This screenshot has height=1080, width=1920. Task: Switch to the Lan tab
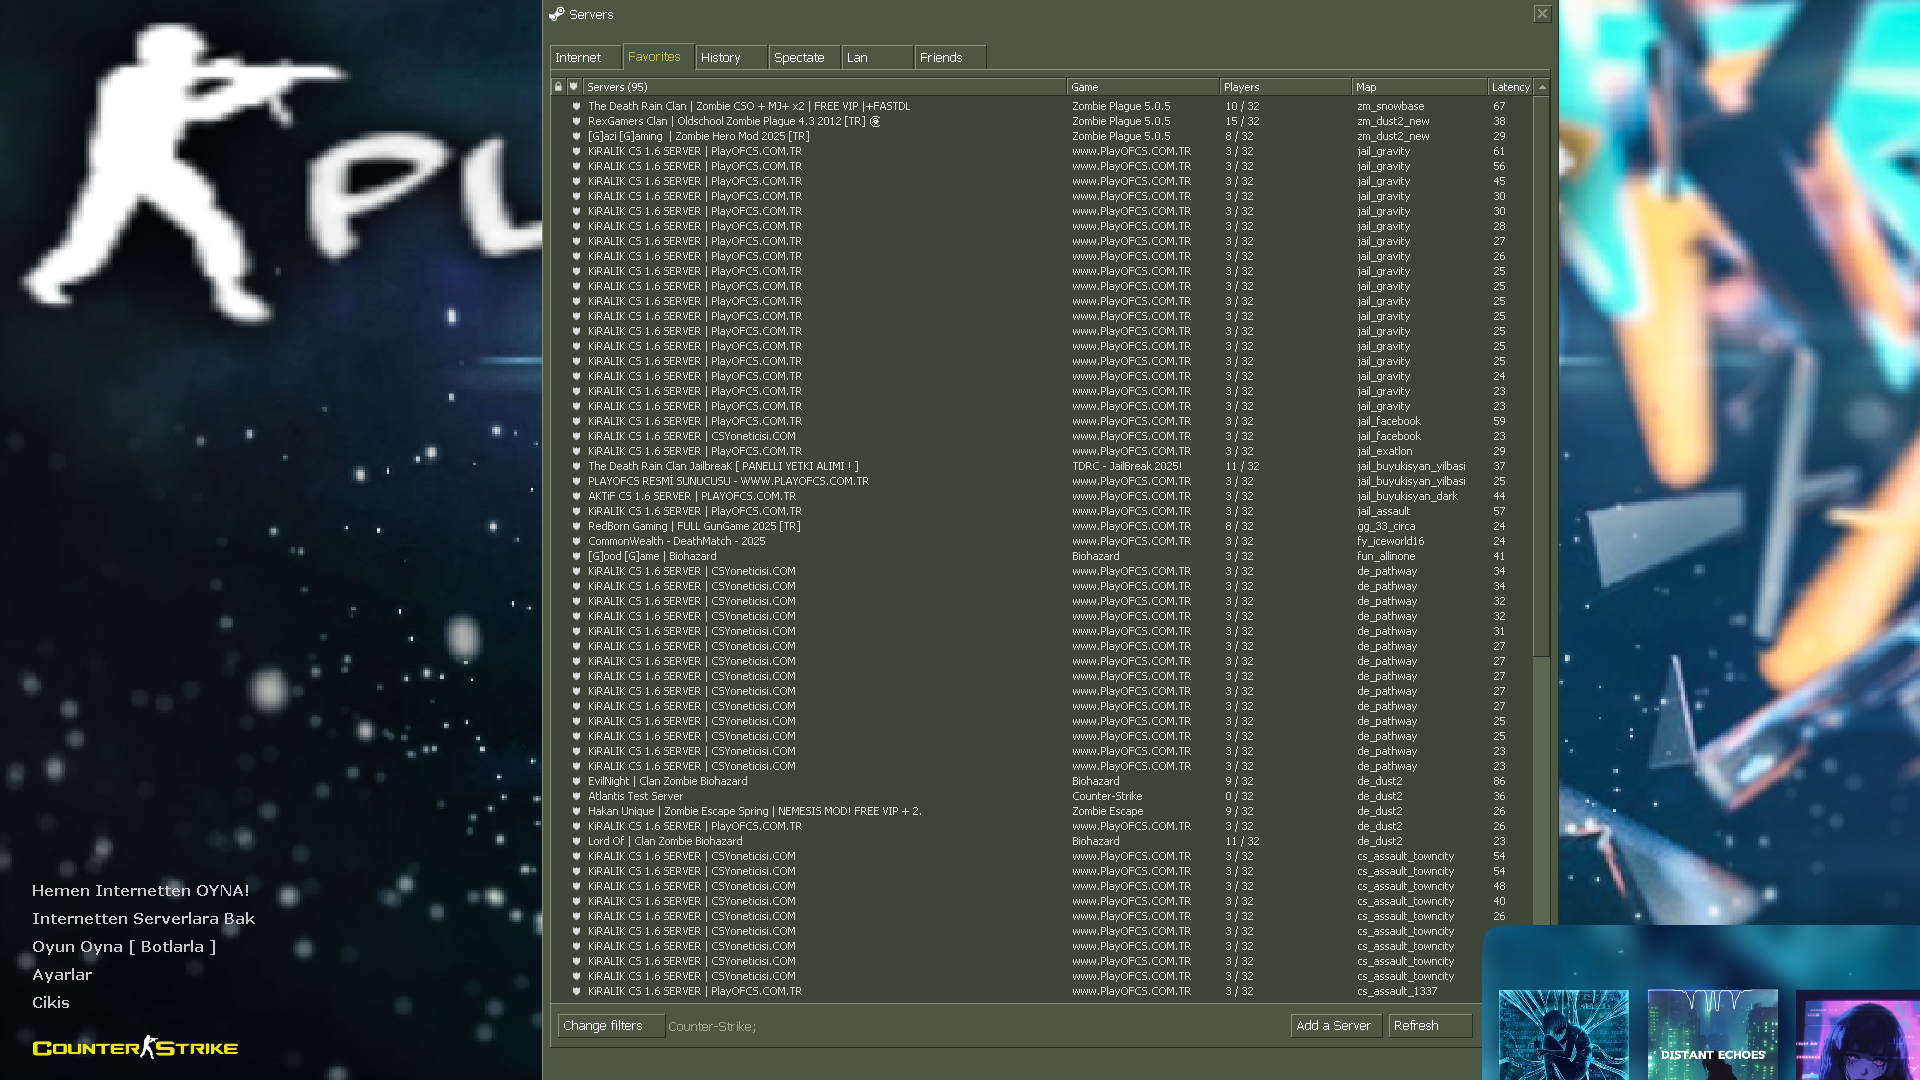877,58
